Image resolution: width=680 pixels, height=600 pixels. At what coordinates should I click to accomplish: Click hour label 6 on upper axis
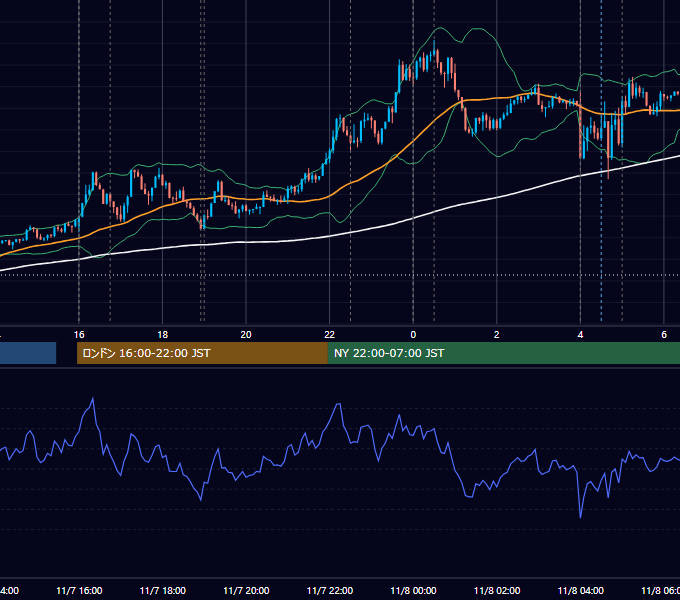pyautogui.click(x=664, y=334)
